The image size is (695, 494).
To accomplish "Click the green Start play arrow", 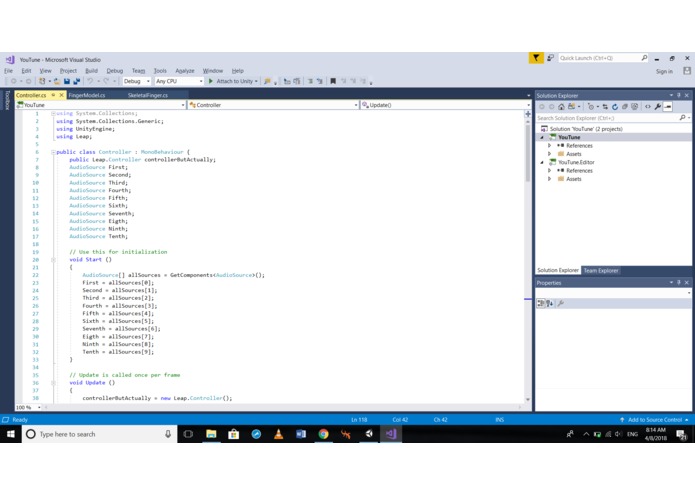I will click(x=211, y=81).
